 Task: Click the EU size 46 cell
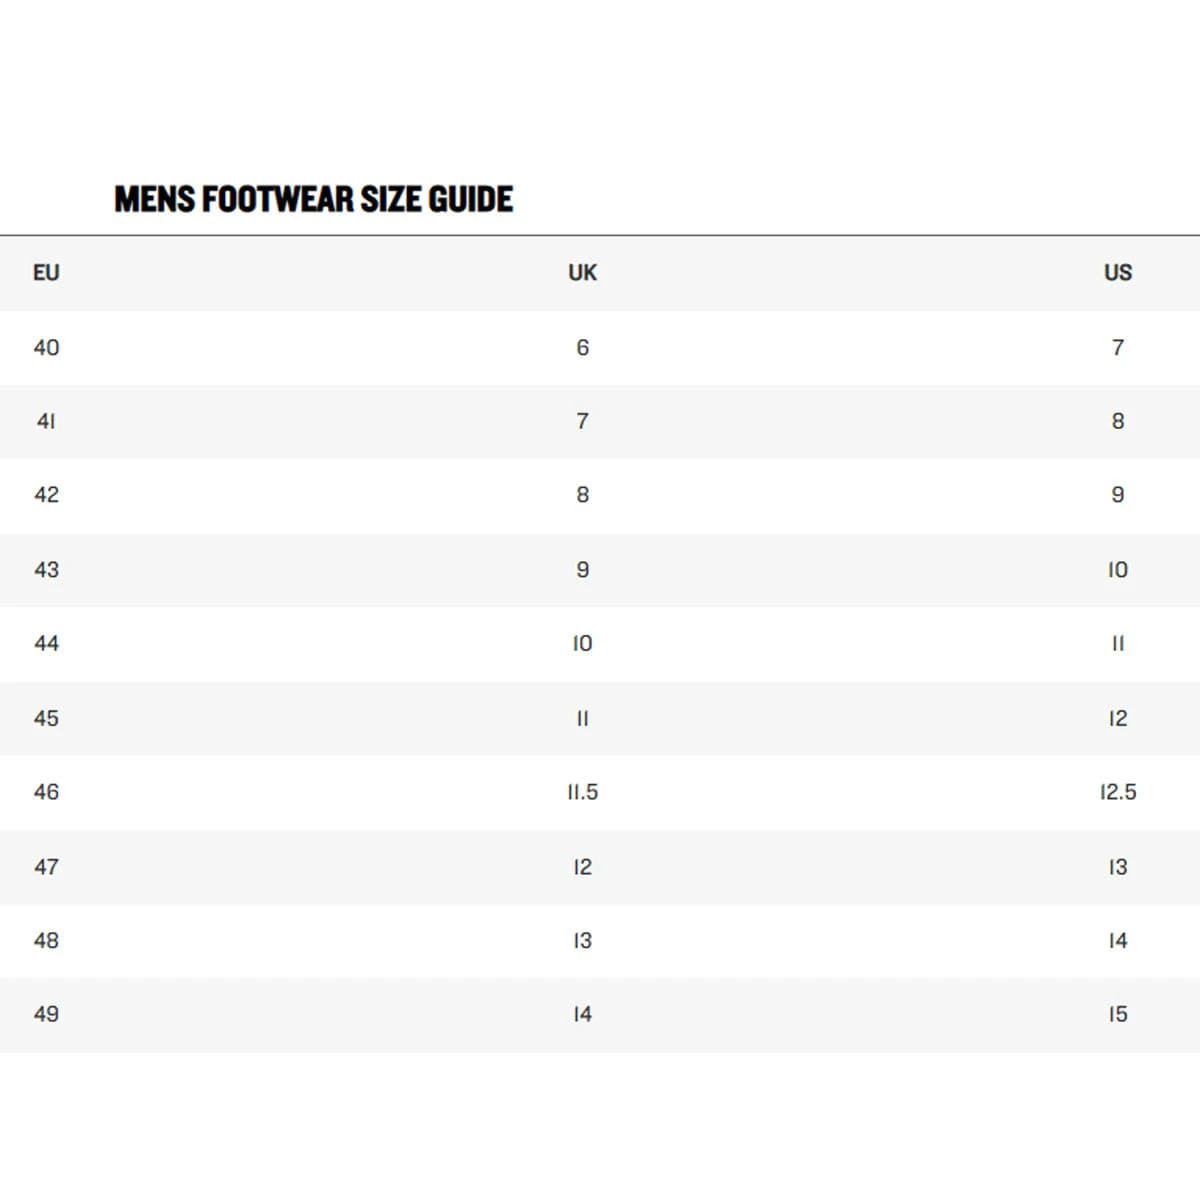coord(46,792)
